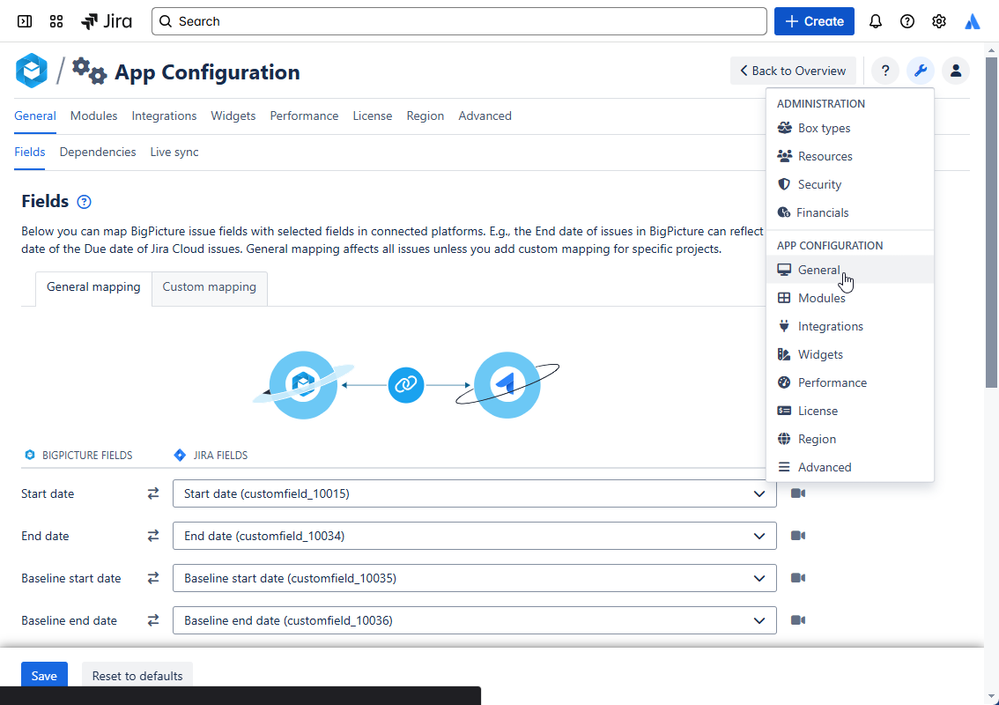Open the Jira settings gear icon
This screenshot has height=705, width=999.
point(938,22)
